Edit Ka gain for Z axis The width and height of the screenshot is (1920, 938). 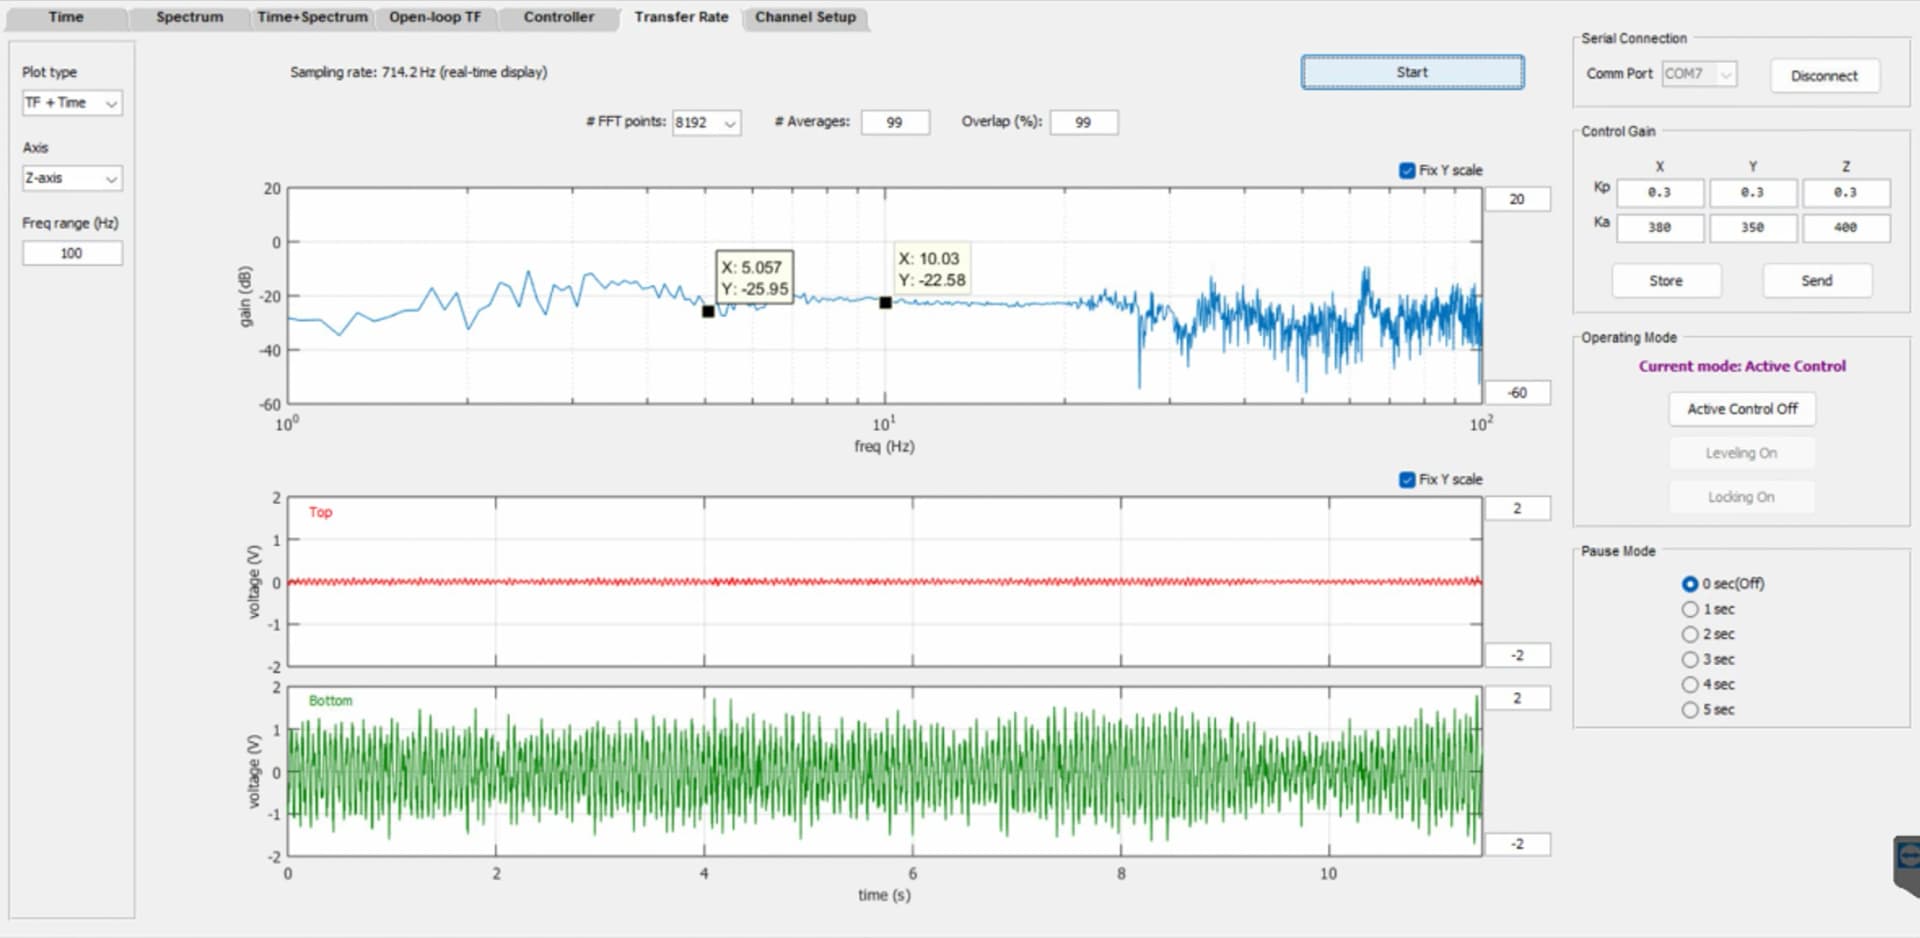point(1845,228)
